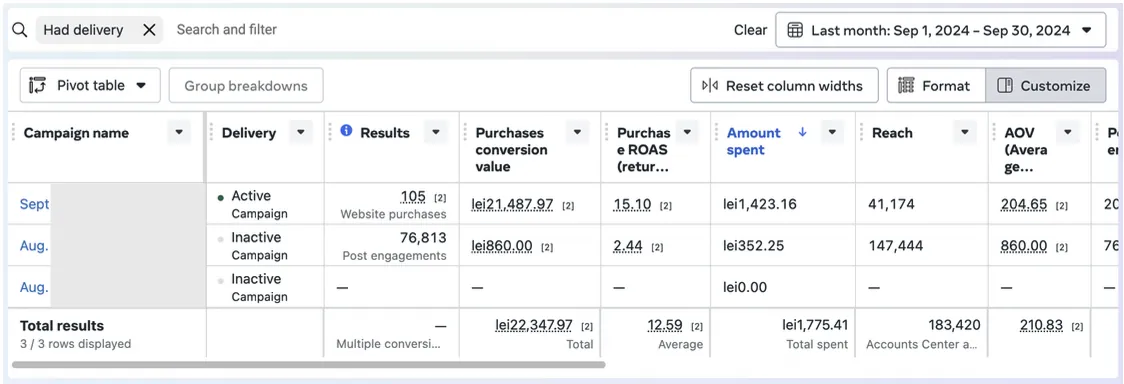The width and height of the screenshot is (1124, 384).
Task: Open the Sept campaign link
Action: click(34, 204)
